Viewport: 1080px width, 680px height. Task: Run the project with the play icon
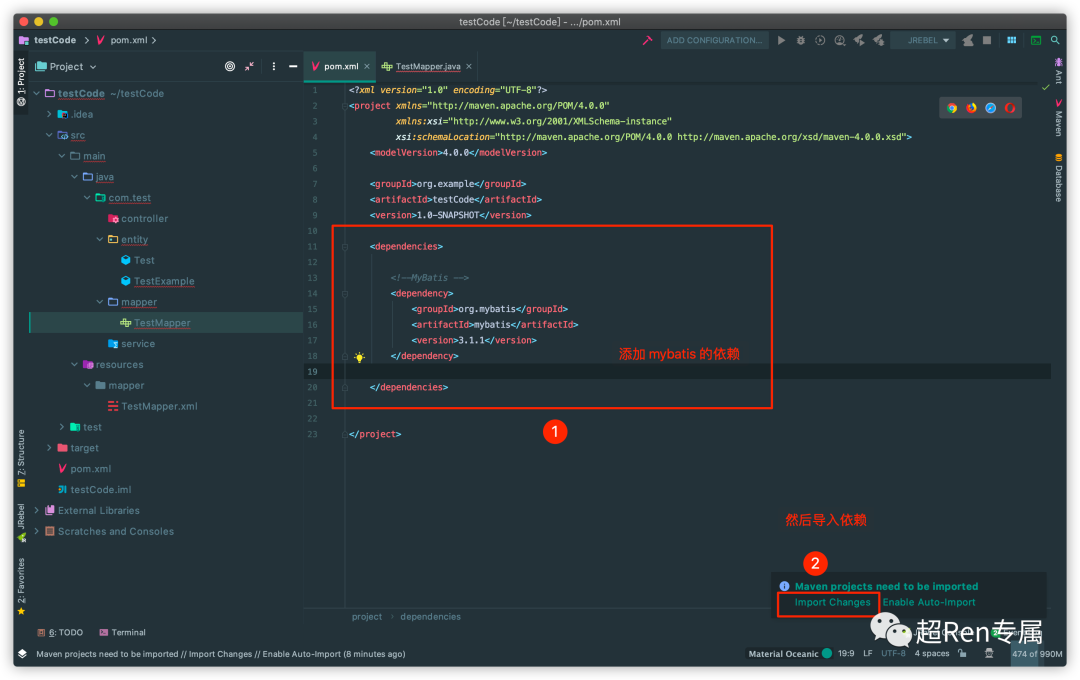tap(781, 41)
